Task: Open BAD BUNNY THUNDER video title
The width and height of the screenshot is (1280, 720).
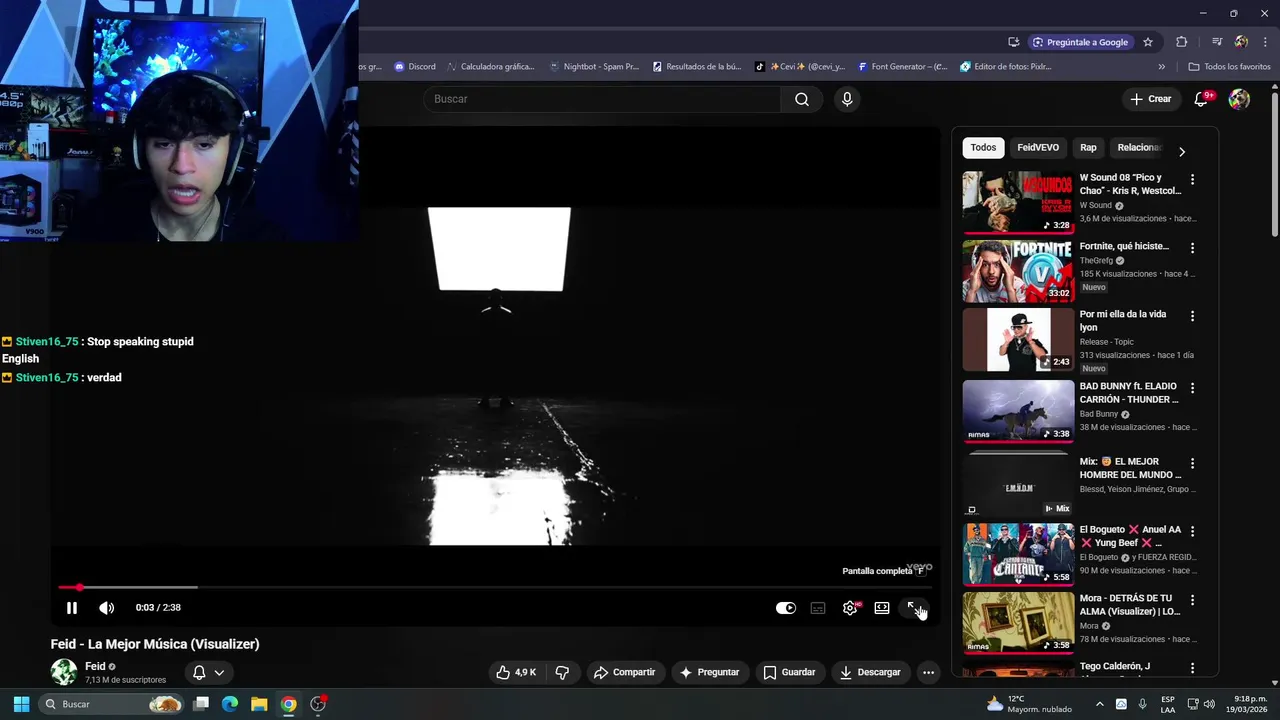Action: [1129, 393]
